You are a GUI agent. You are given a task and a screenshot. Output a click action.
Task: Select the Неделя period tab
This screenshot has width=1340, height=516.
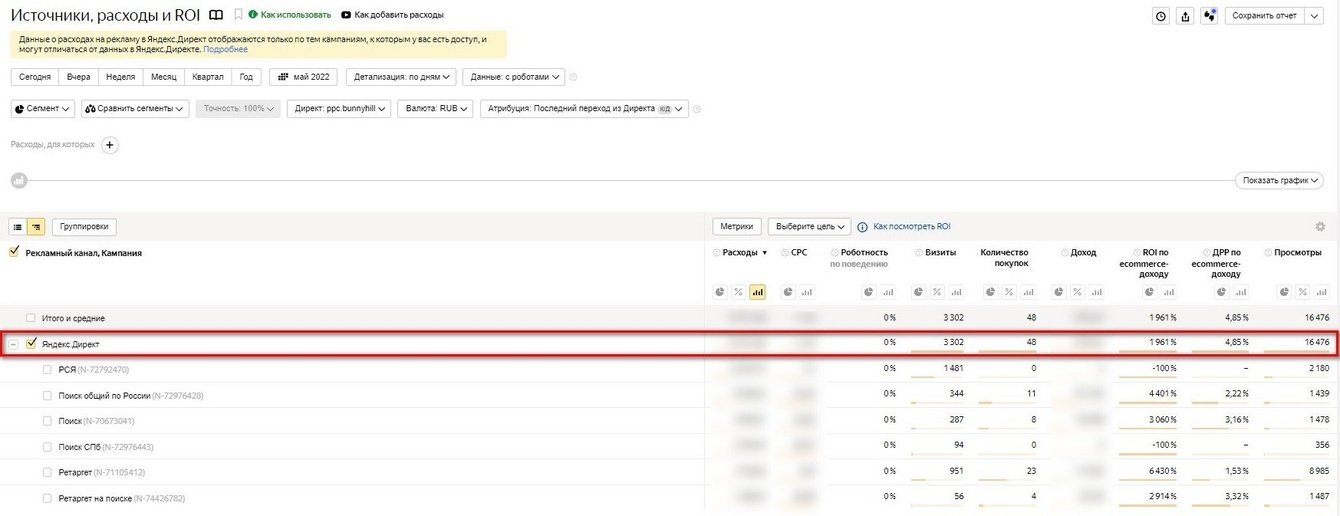click(120, 77)
